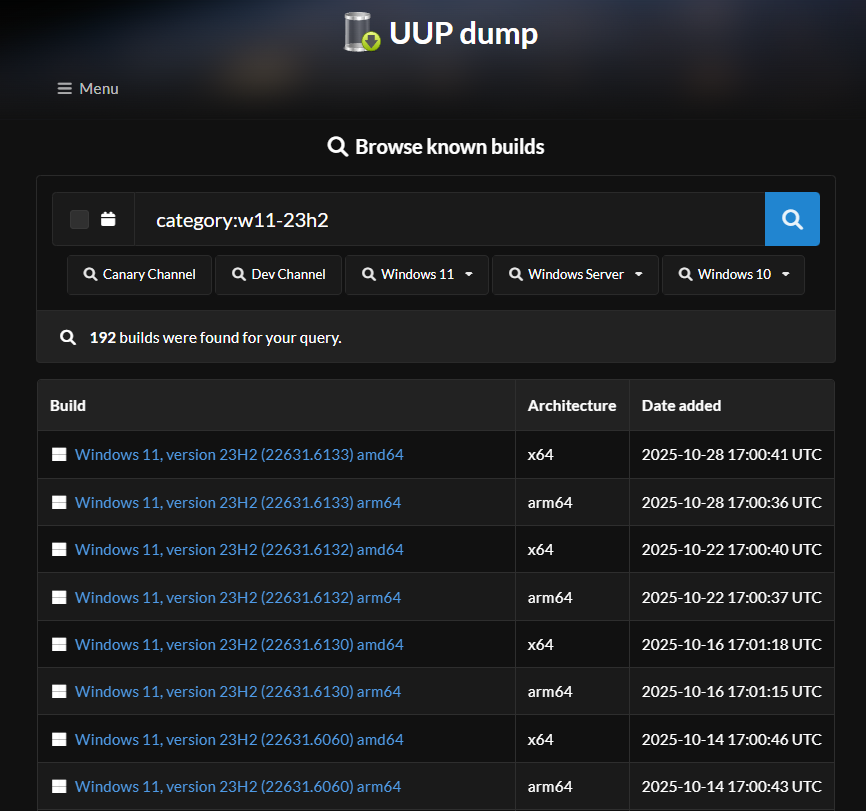The width and height of the screenshot is (866, 811).
Task: Click Windows icon beside 22631.6130 amd64
Action: click(x=59, y=645)
